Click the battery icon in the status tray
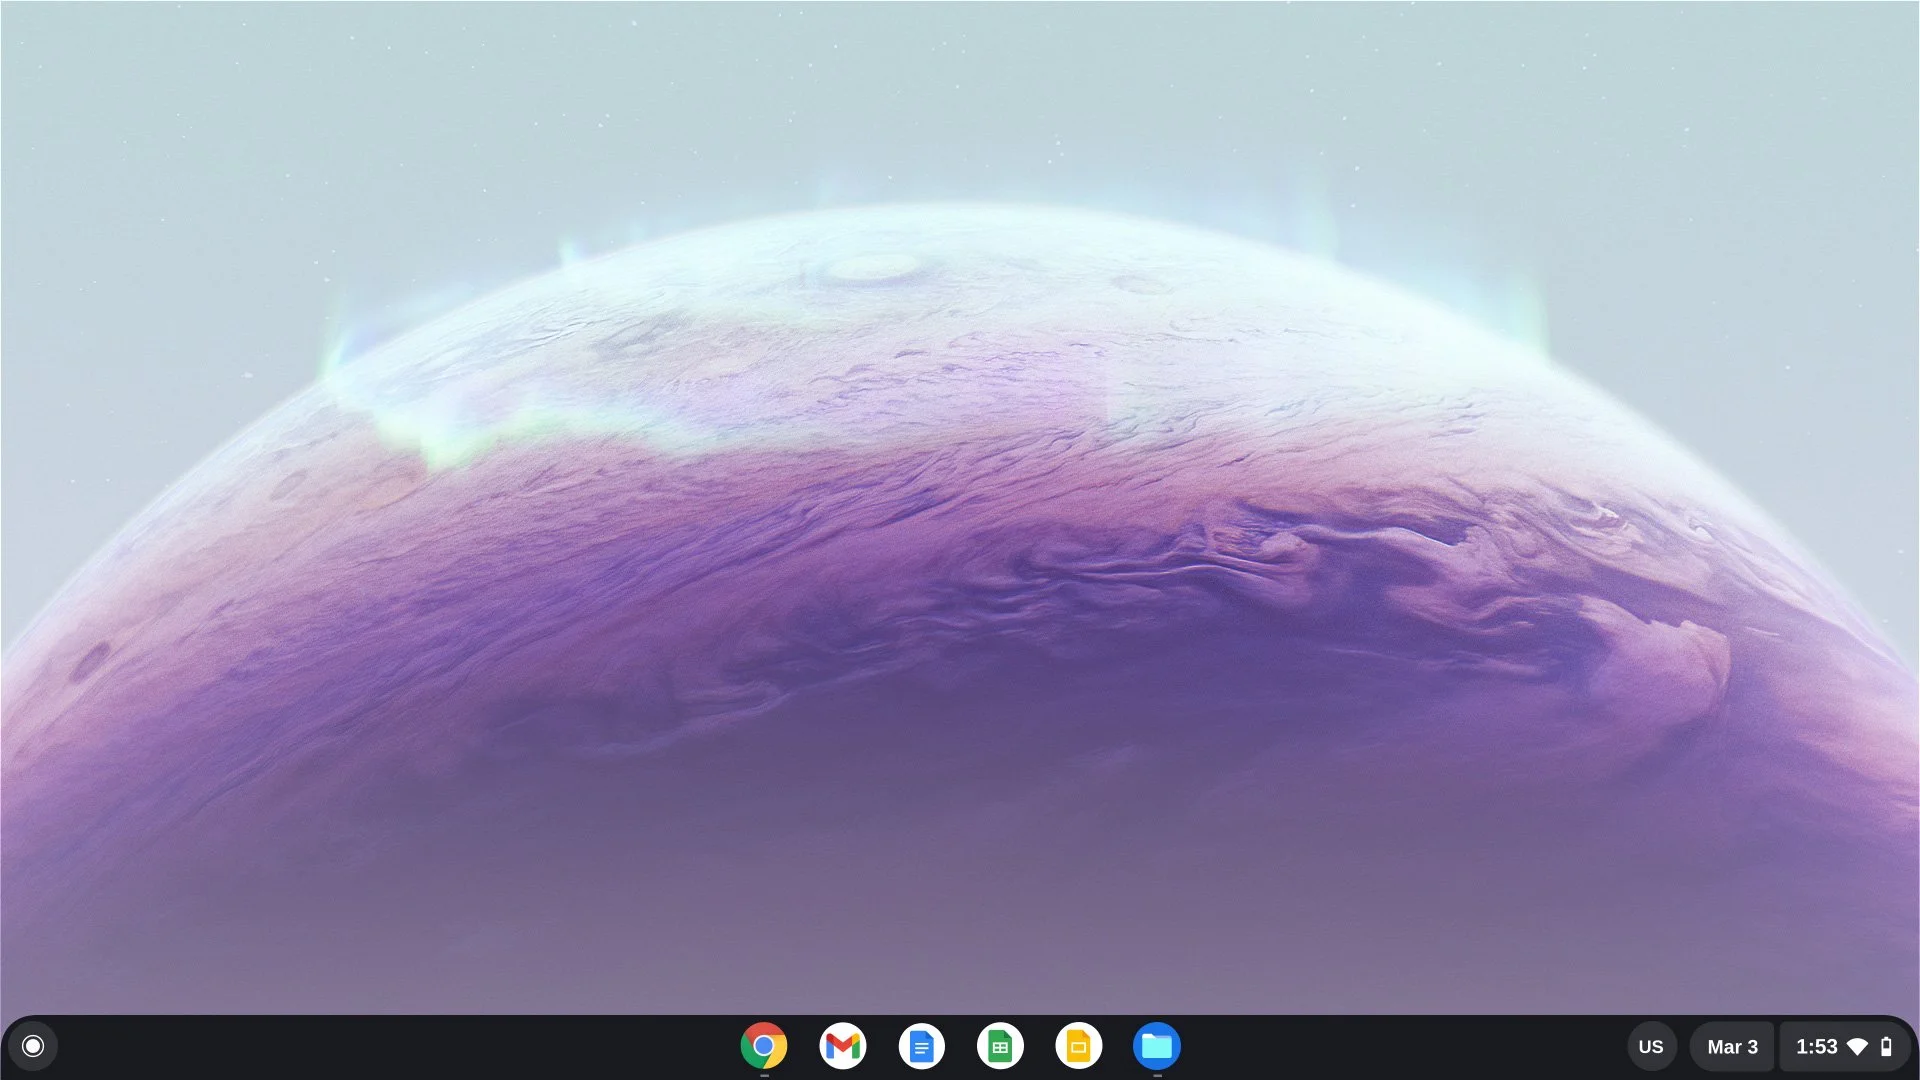 point(1888,1046)
